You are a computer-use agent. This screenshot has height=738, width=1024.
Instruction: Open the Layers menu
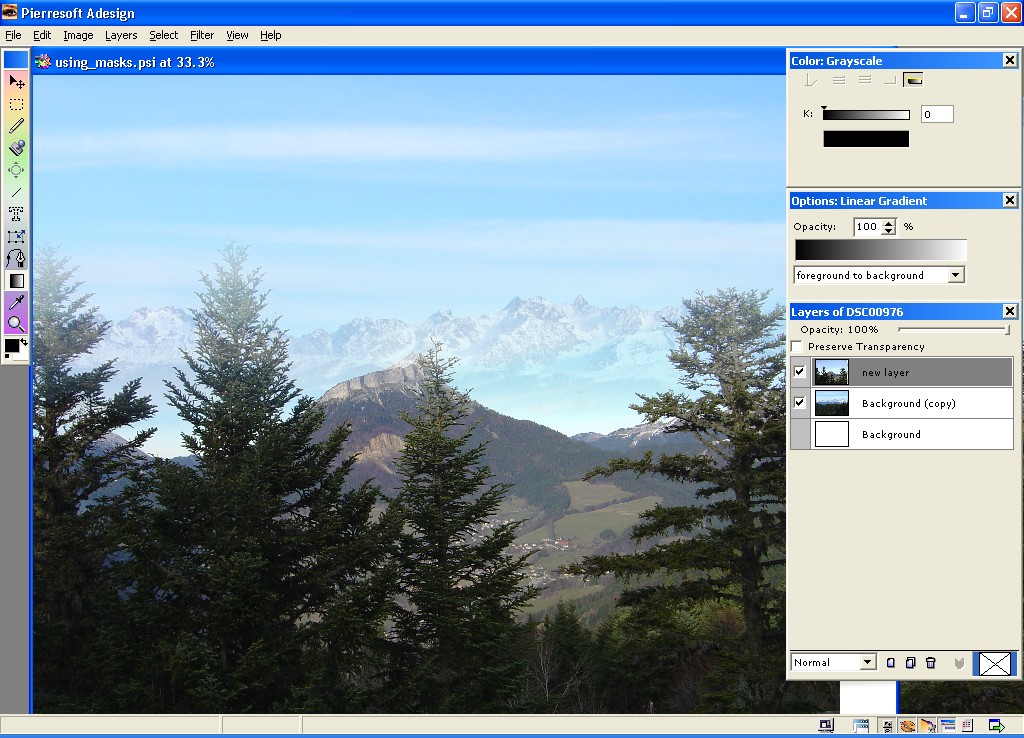pos(121,35)
